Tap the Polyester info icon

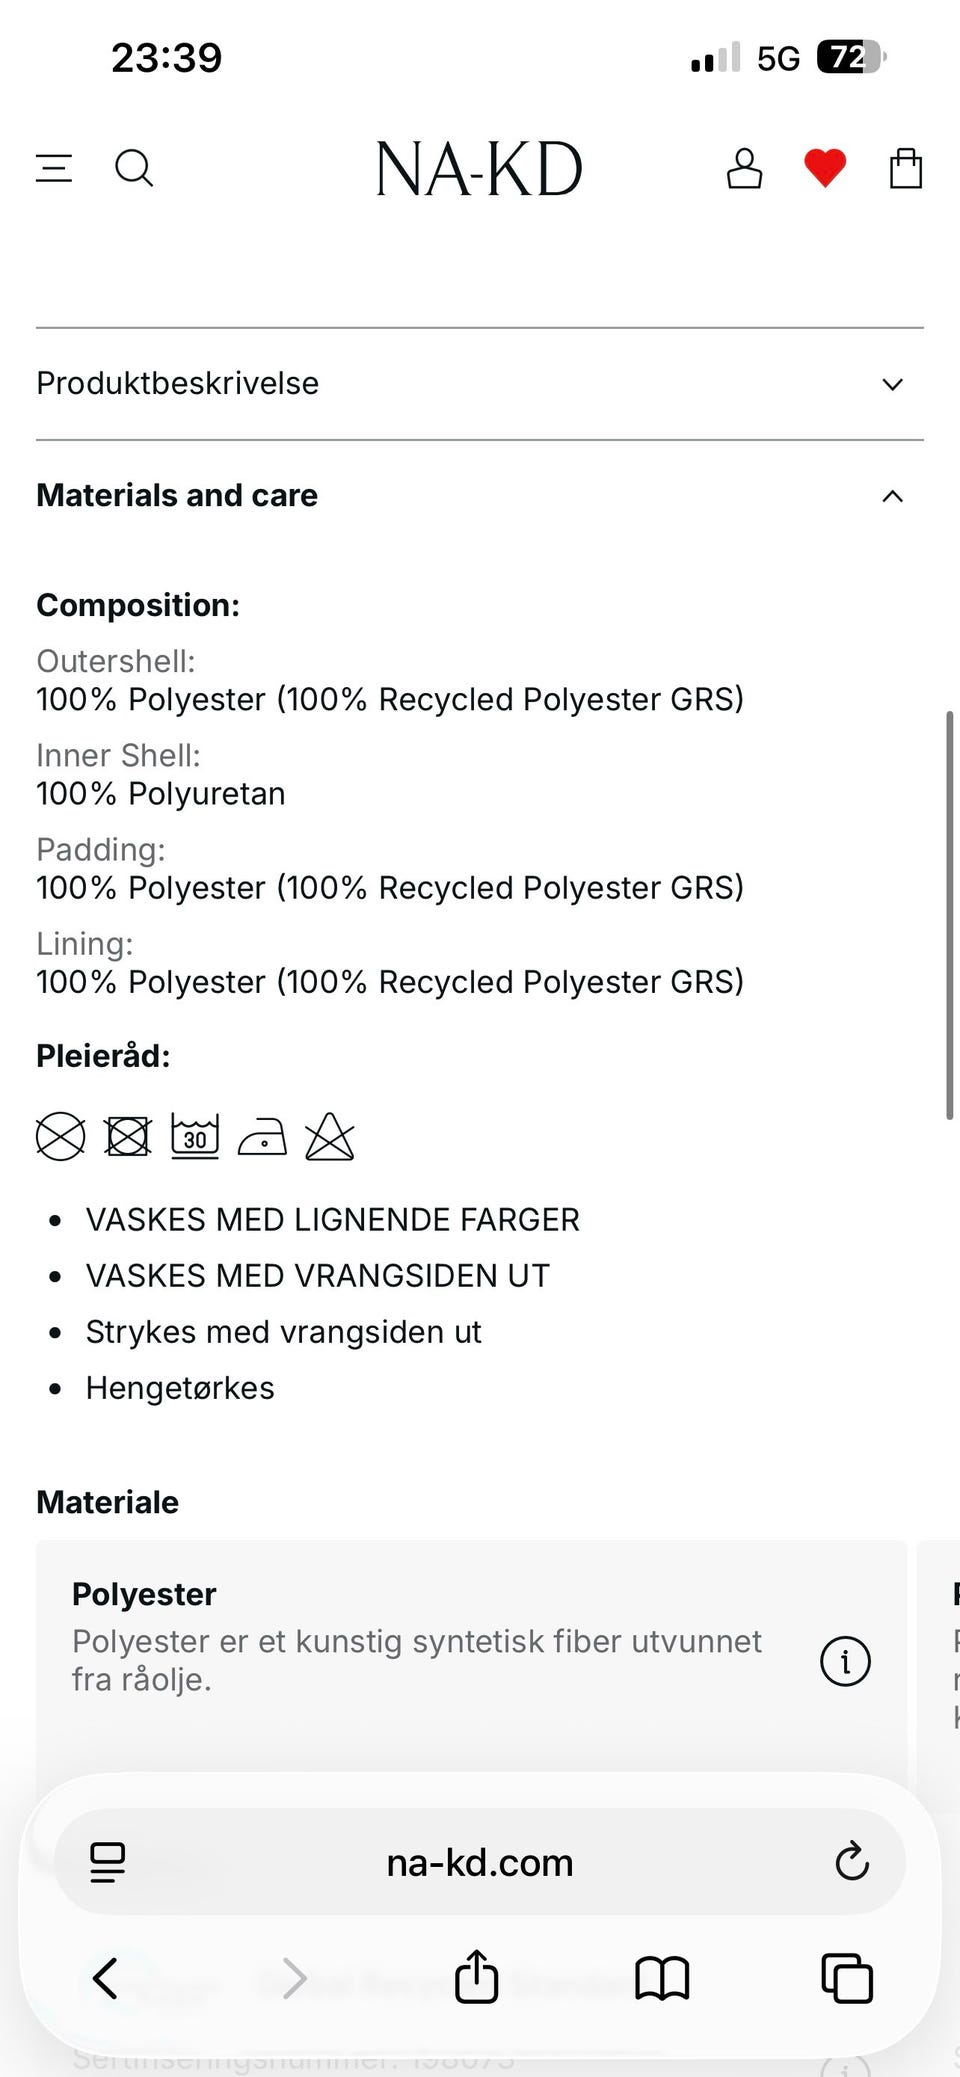845,1661
